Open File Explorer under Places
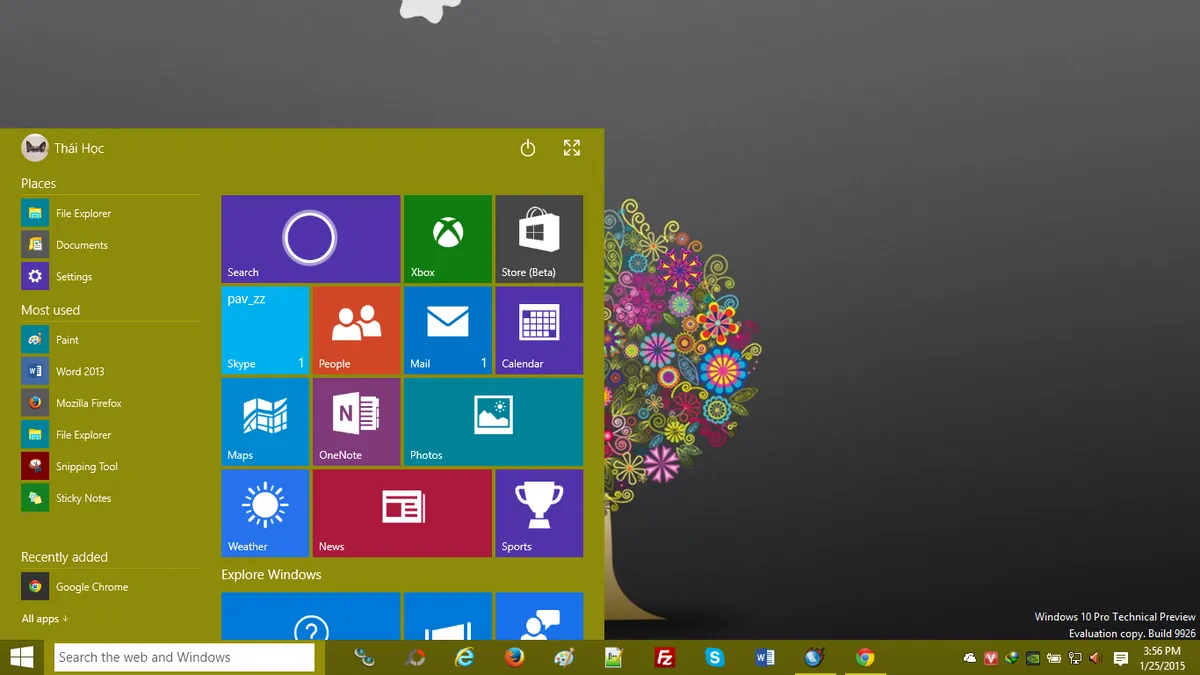 coord(110,213)
